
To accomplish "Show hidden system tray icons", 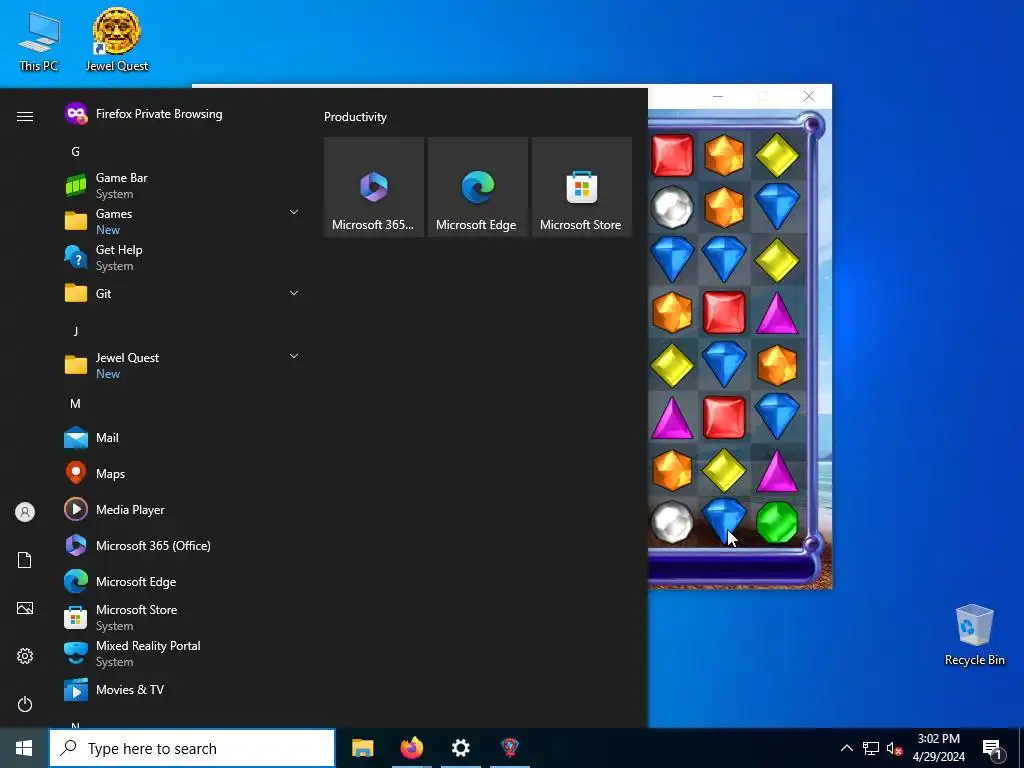I will pyautogui.click(x=846, y=748).
